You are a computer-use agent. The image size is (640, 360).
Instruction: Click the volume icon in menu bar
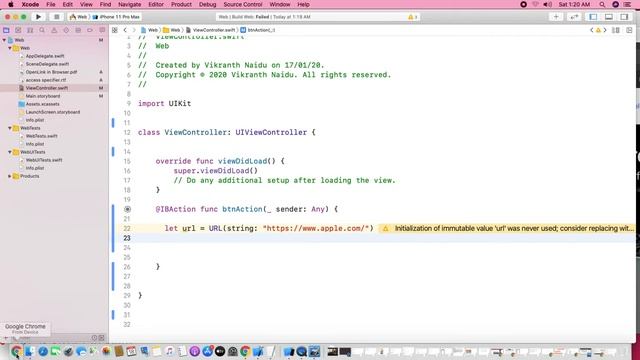pyautogui.click(x=548, y=4)
